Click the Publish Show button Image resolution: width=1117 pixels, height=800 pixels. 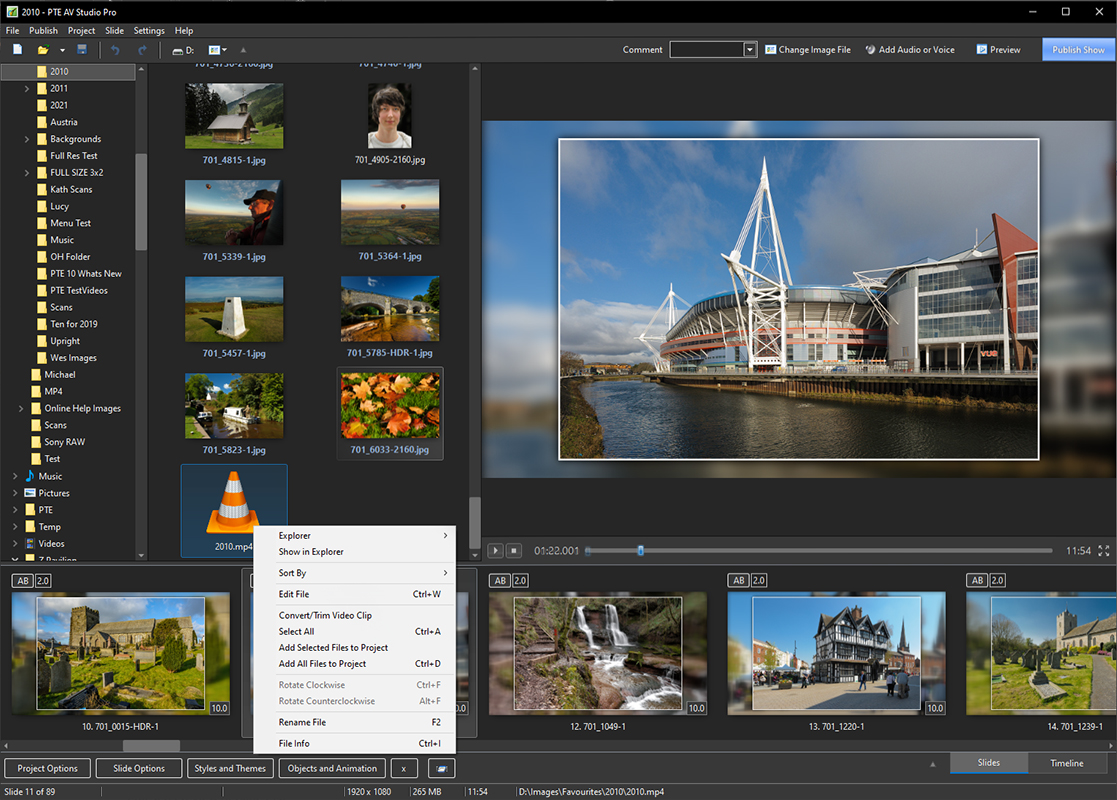tap(1078, 50)
